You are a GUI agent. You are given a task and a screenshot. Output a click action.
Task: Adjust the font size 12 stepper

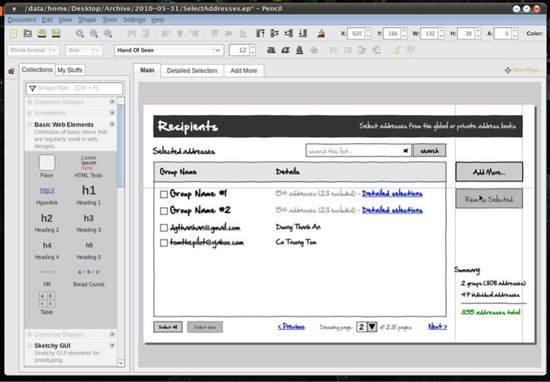253,50
